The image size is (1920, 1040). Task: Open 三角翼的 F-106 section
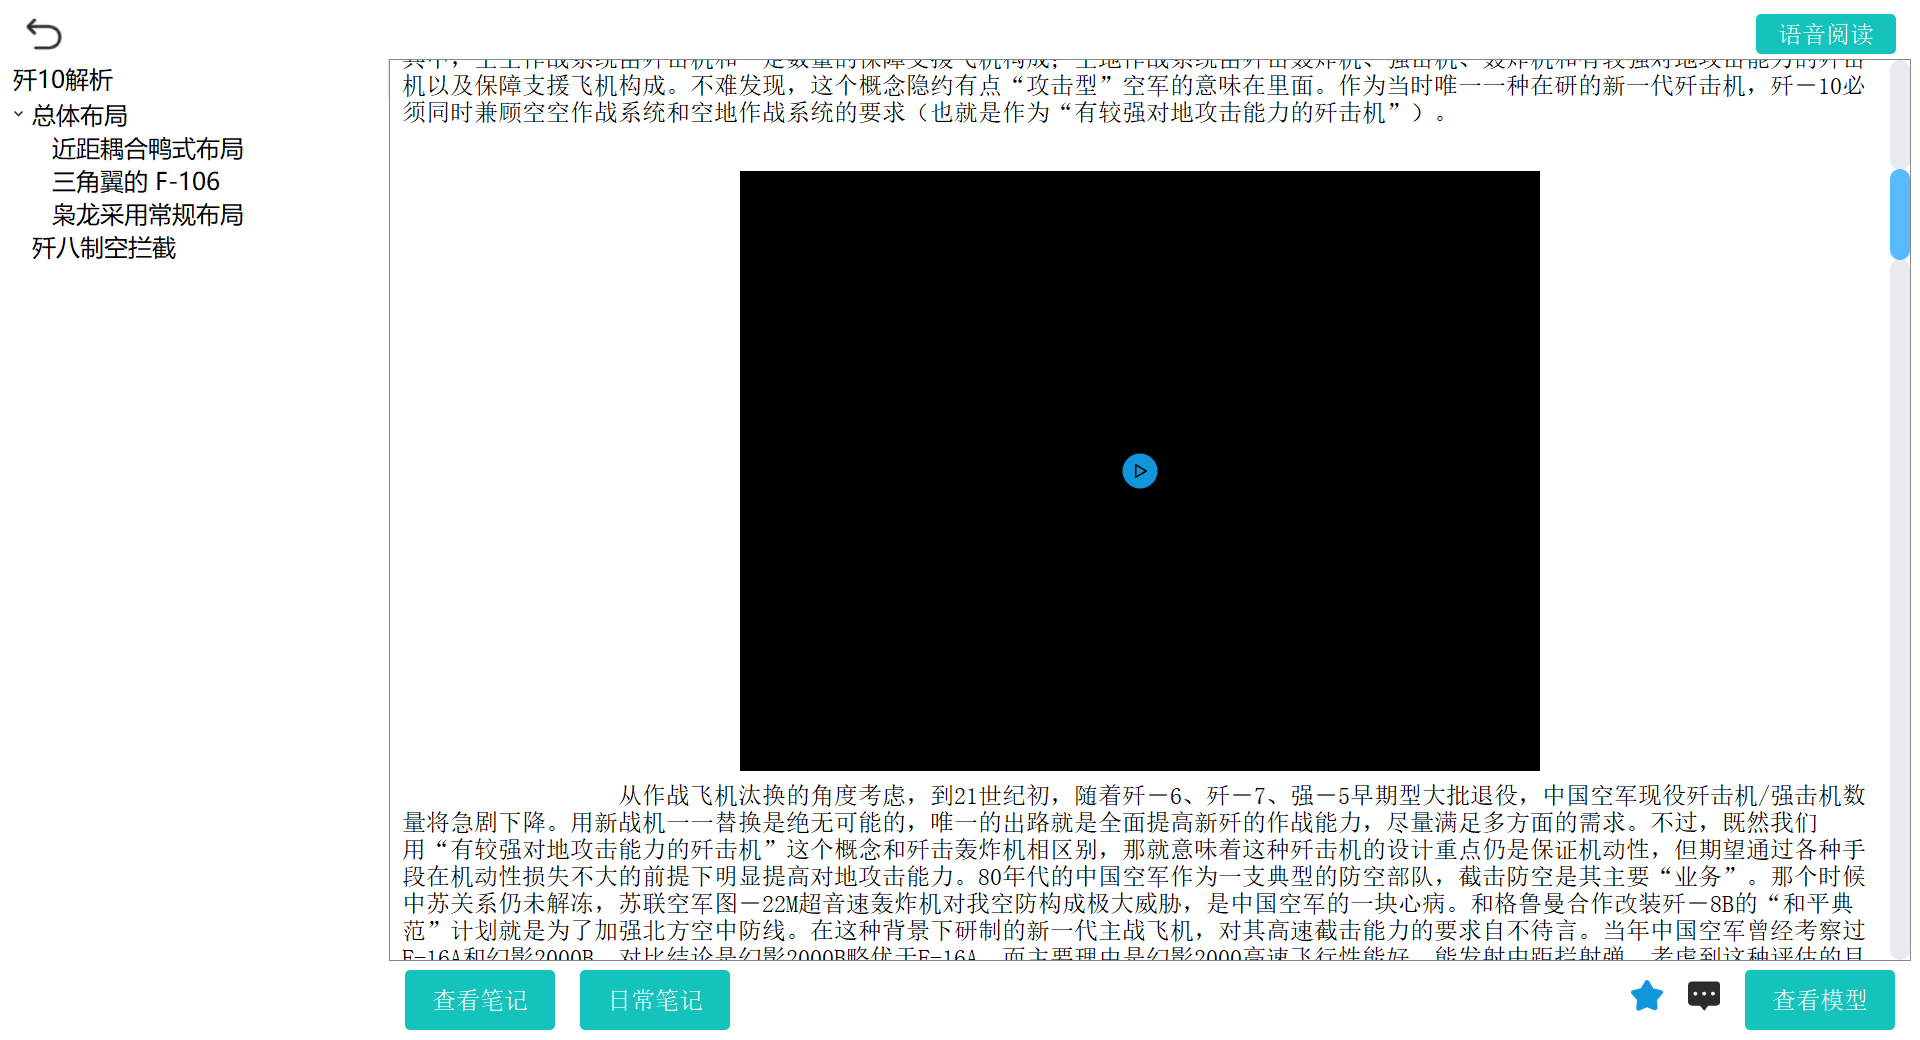(135, 182)
